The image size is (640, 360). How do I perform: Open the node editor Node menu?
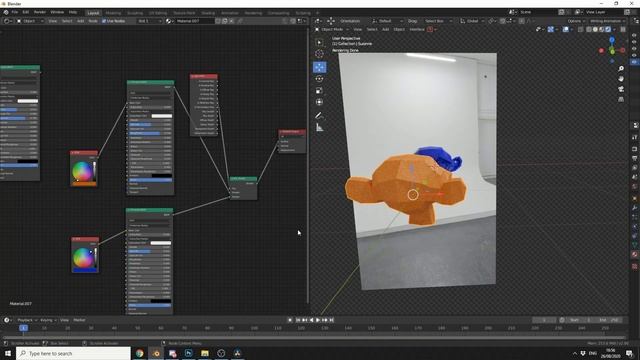[93, 21]
